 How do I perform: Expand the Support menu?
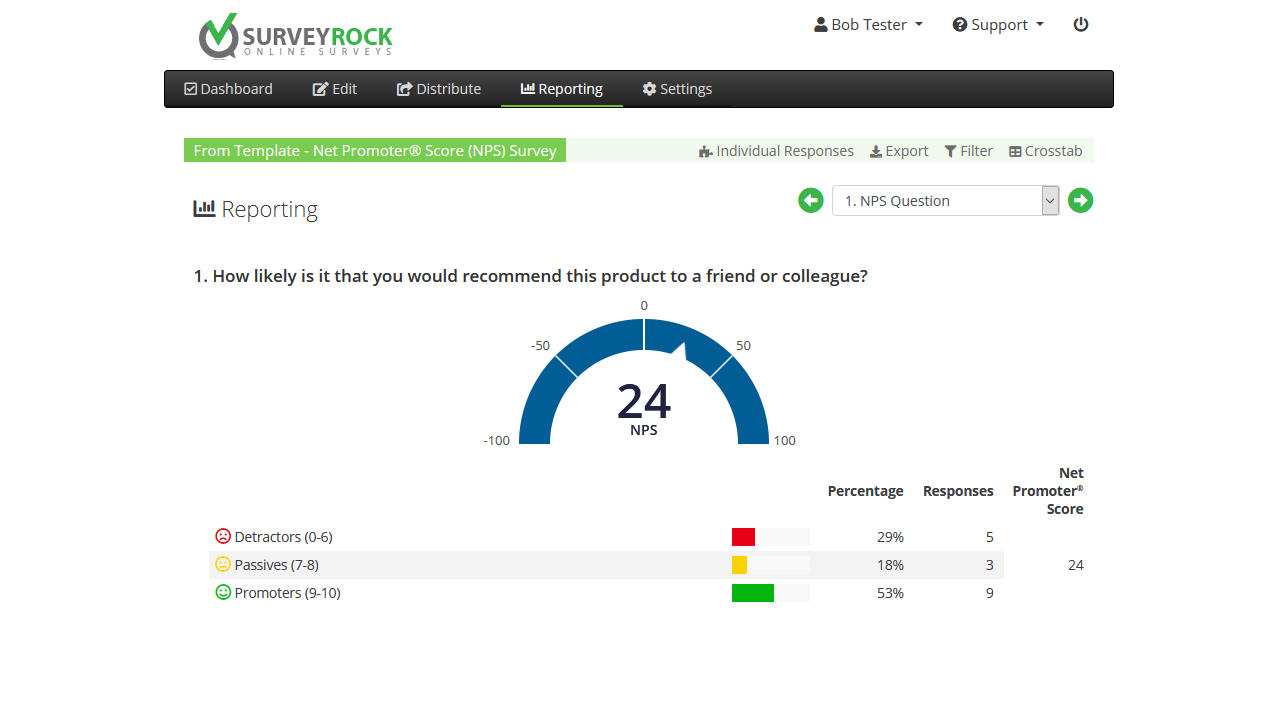[998, 24]
